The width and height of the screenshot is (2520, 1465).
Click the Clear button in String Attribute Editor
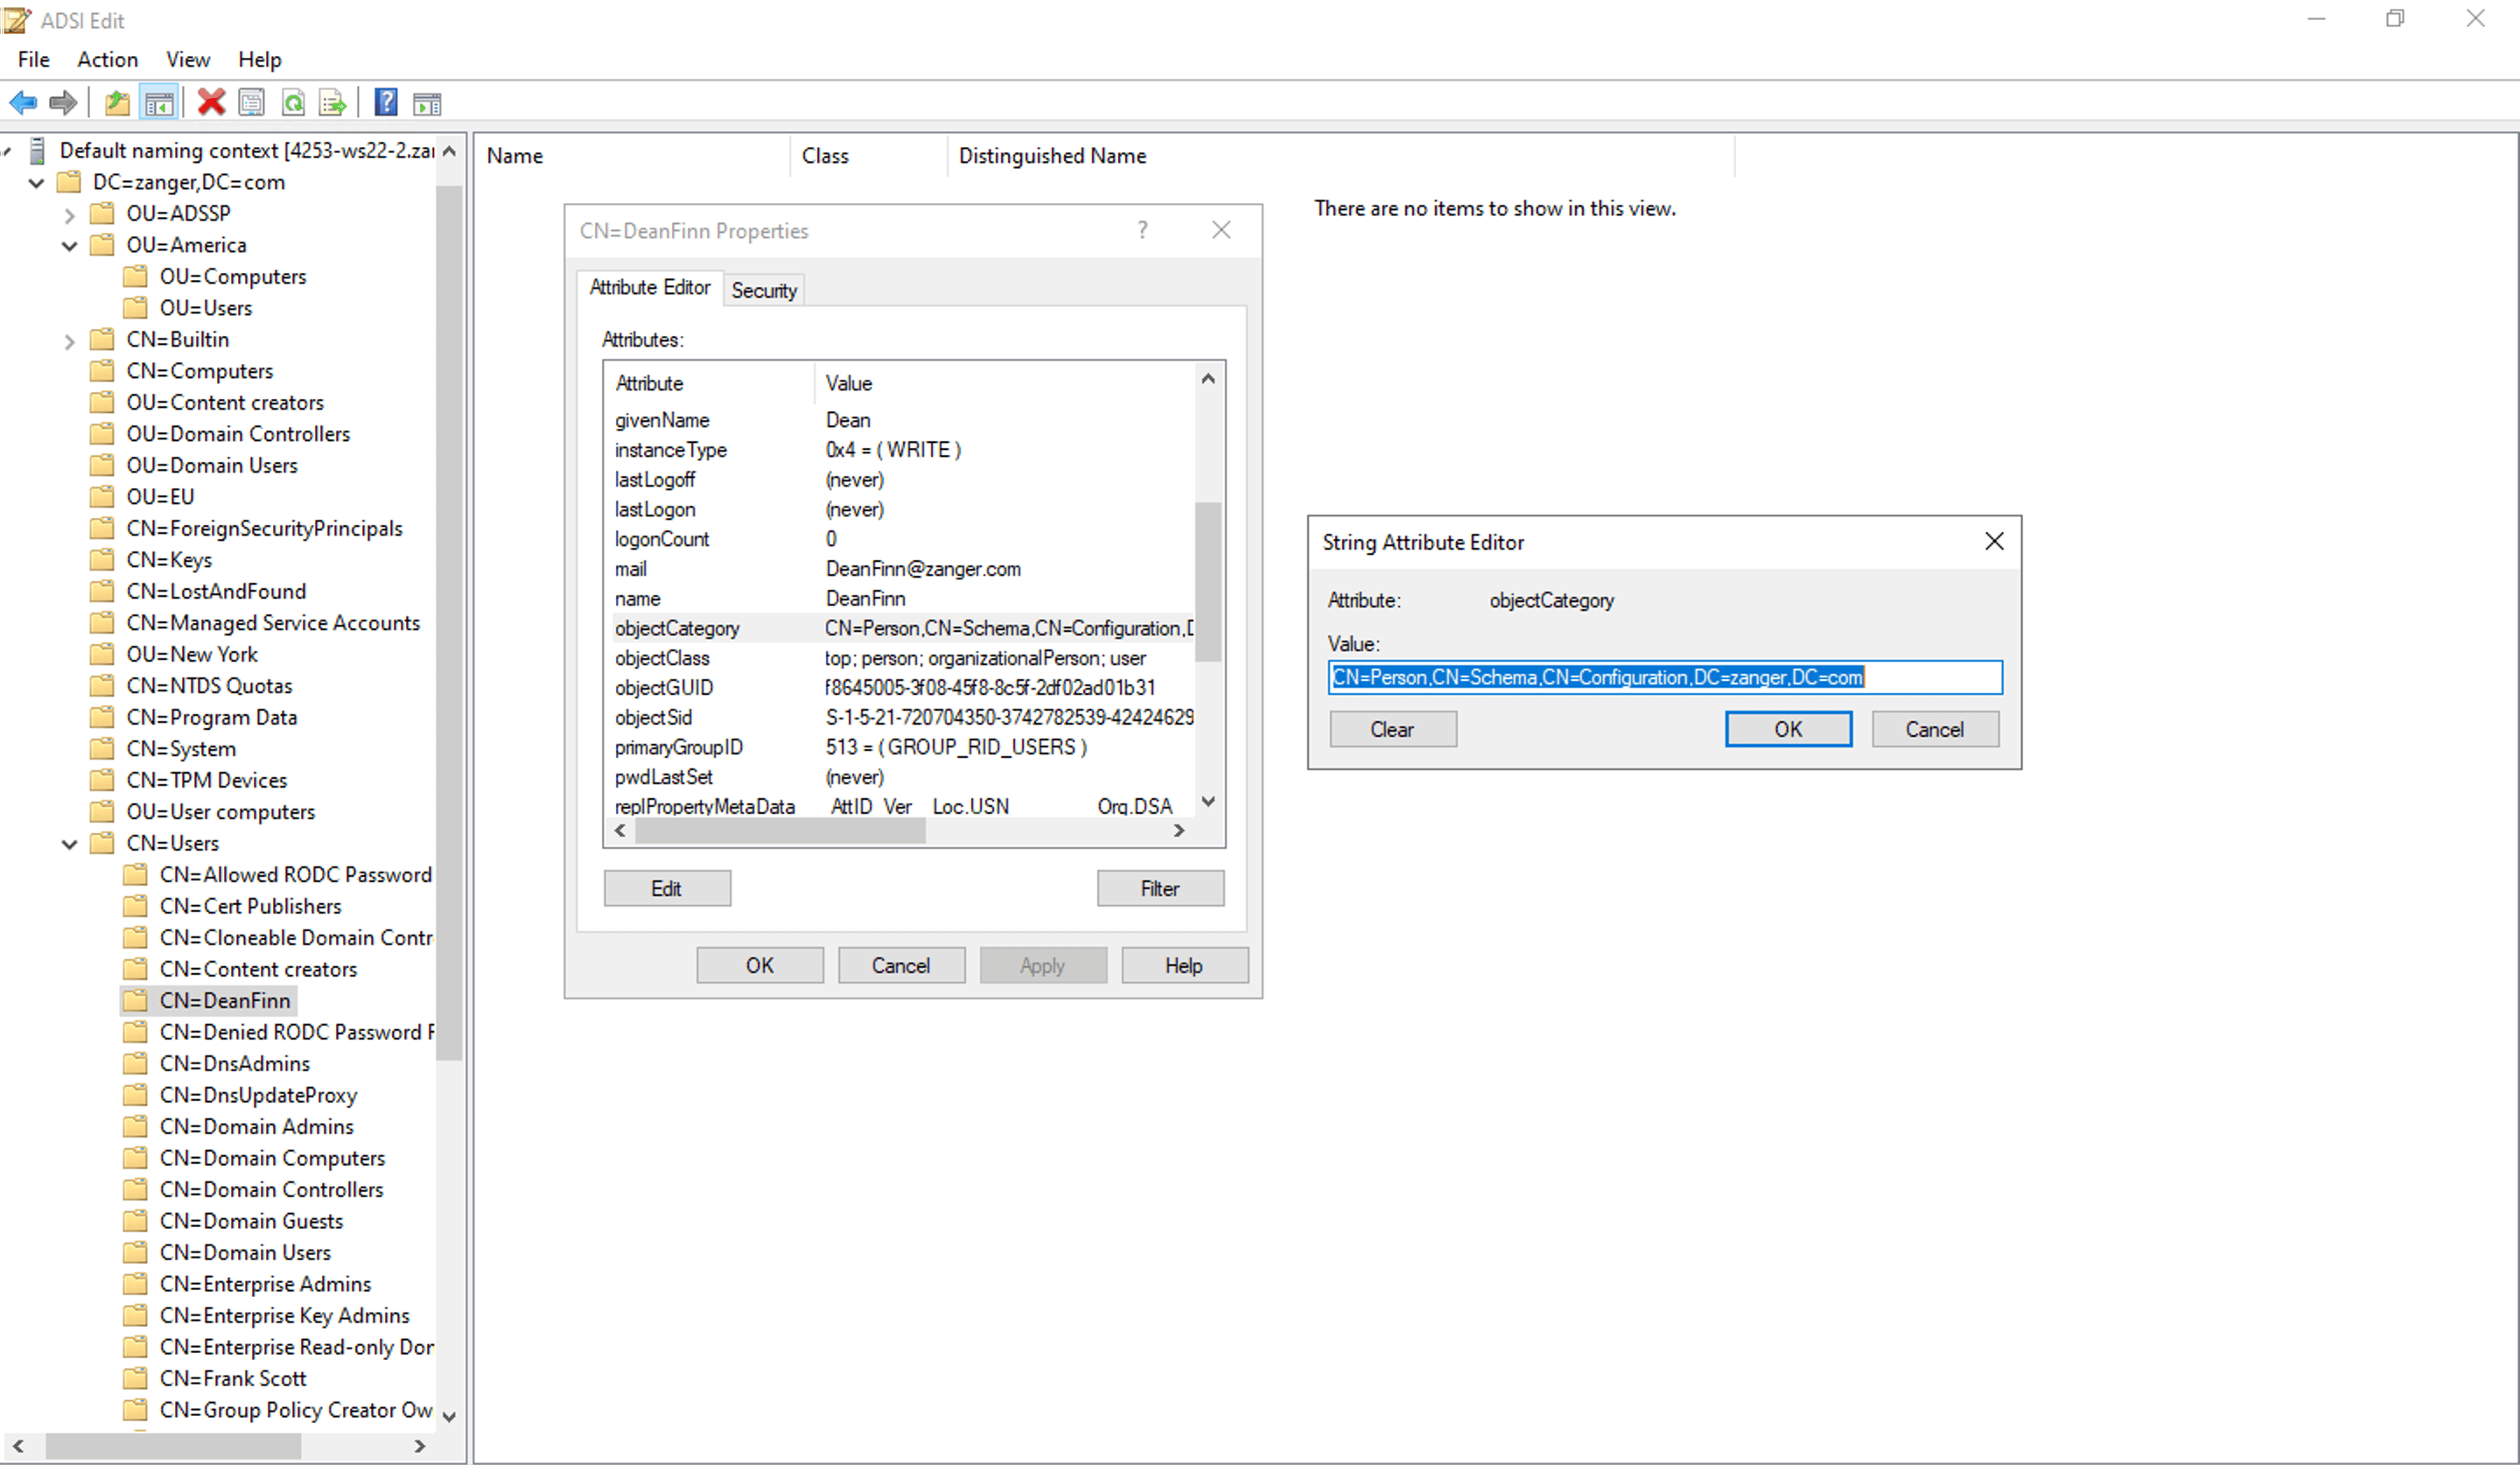pyautogui.click(x=1392, y=728)
